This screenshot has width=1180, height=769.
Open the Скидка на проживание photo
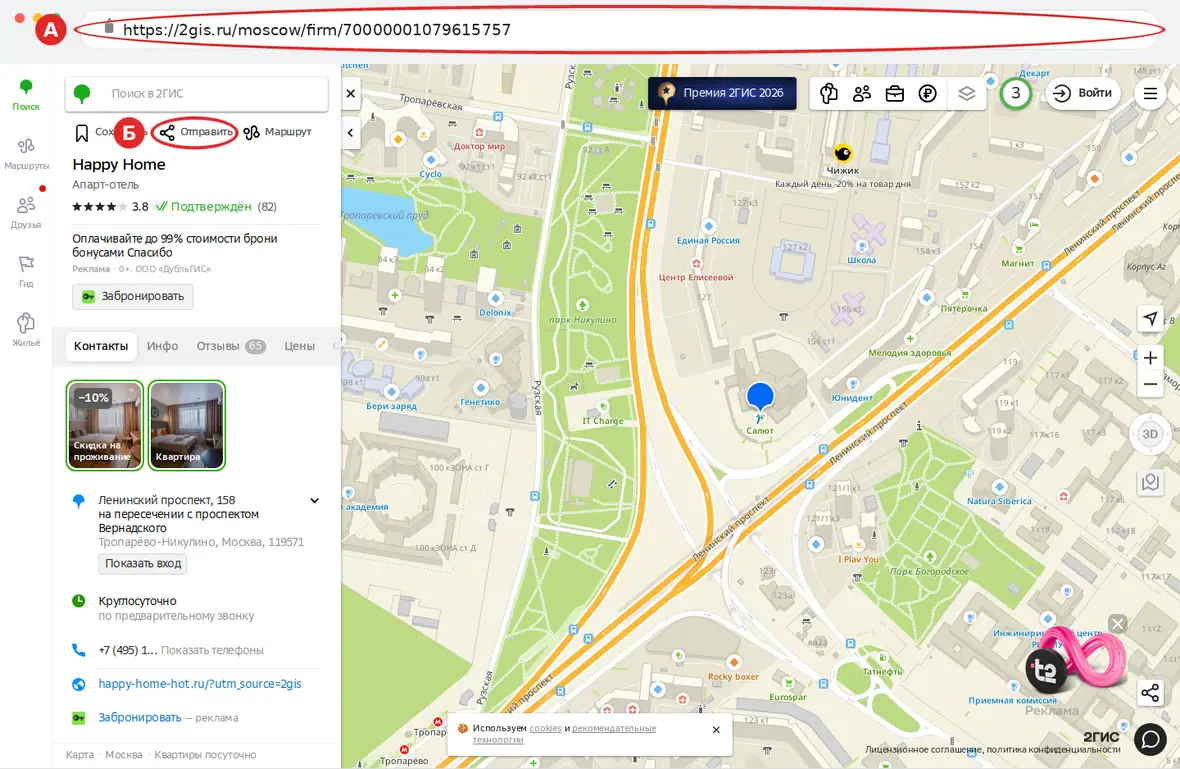tap(105, 425)
